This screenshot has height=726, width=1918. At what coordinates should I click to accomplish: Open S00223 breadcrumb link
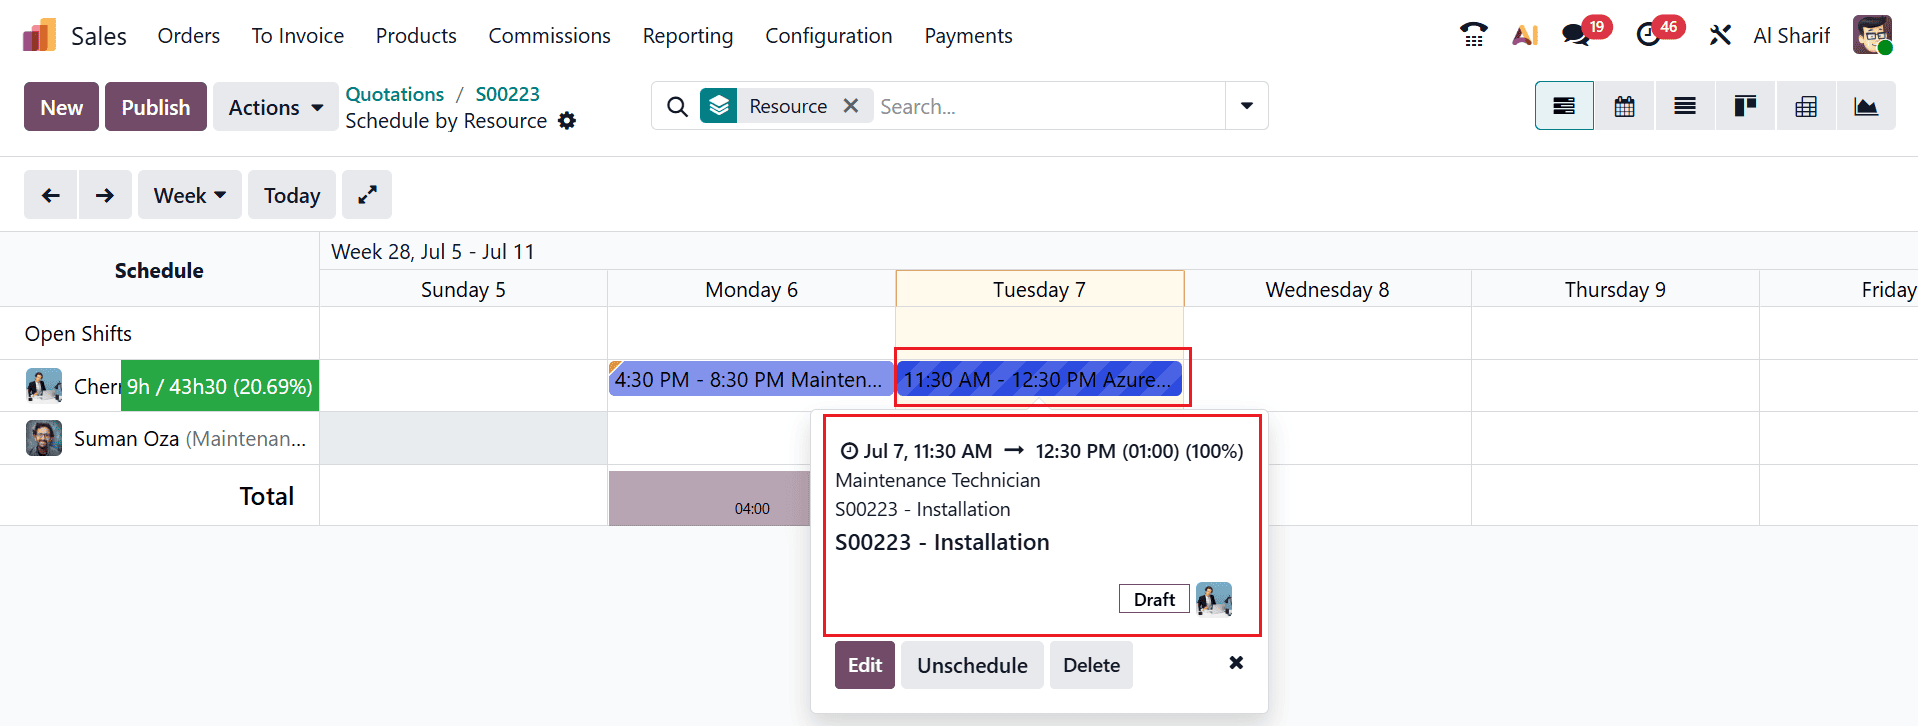pos(508,94)
